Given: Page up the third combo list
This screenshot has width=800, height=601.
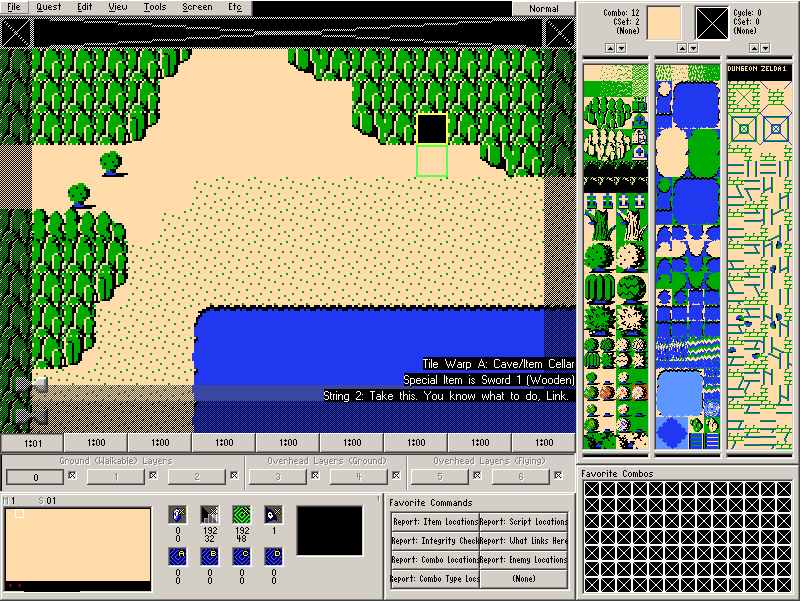Looking at the screenshot, I should 754,48.
